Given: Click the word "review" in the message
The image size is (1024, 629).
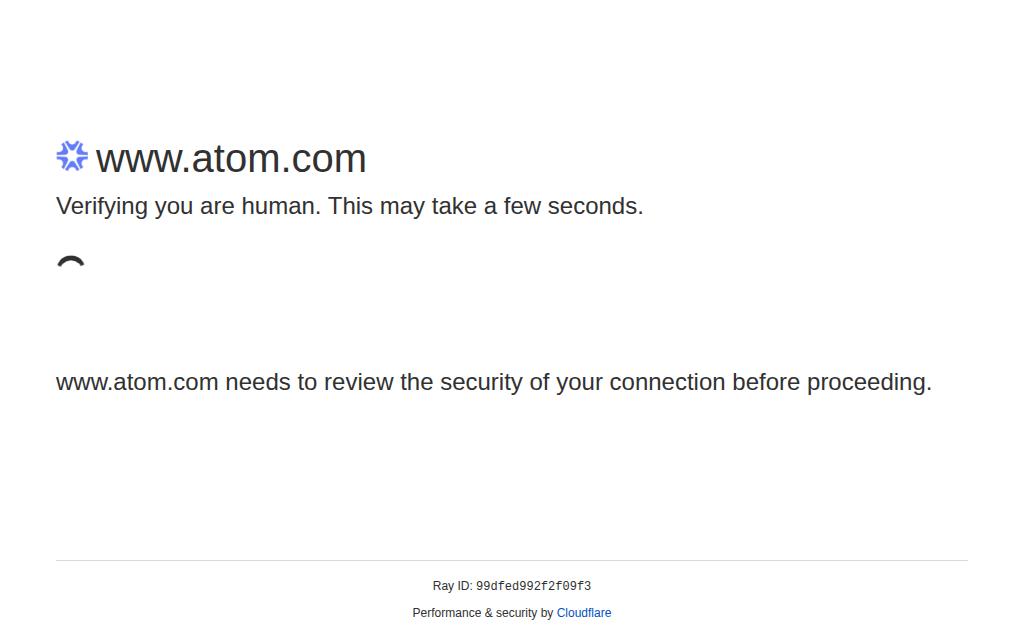Looking at the screenshot, I should point(358,383).
